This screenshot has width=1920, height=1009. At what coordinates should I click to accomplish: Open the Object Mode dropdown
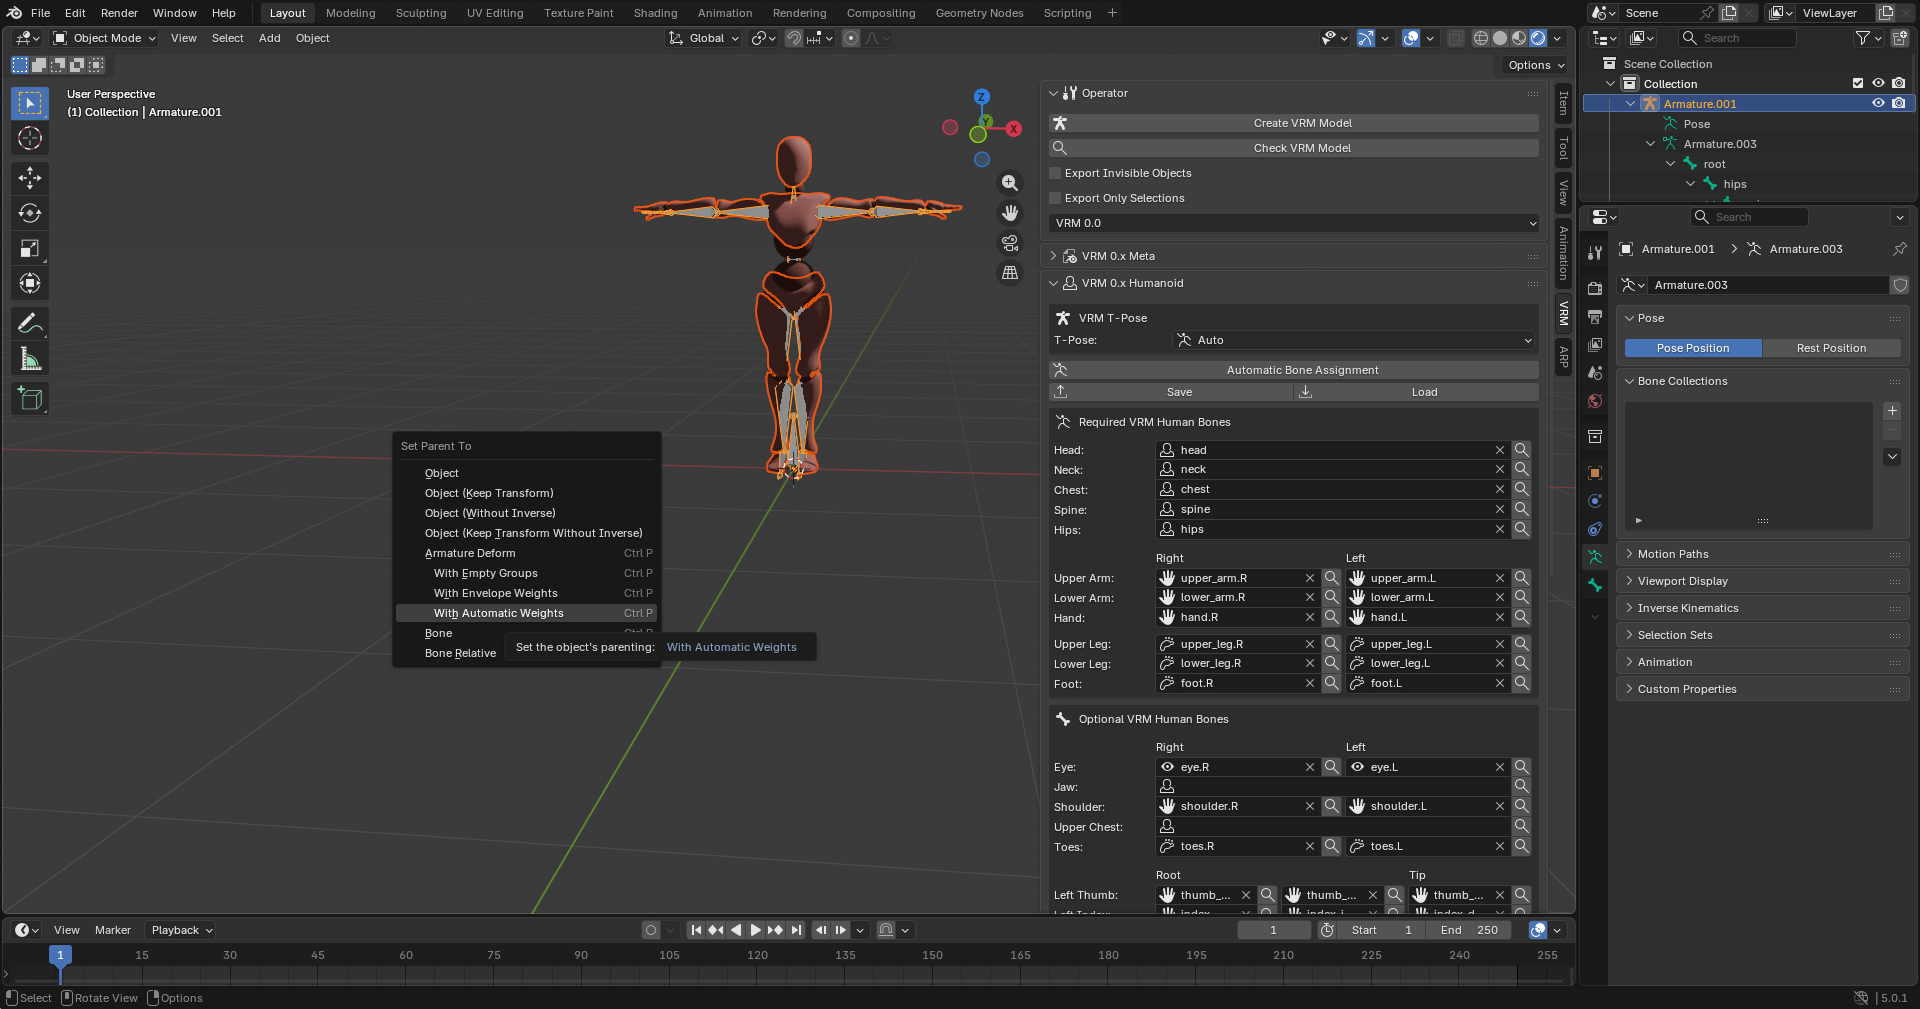105,38
